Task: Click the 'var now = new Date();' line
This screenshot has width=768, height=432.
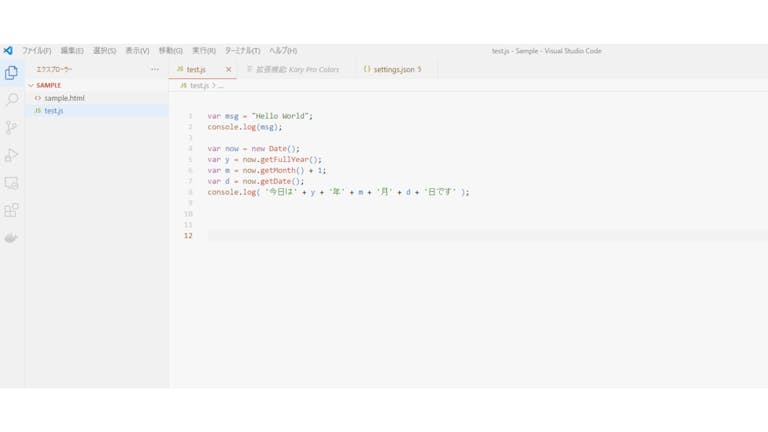Action: point(253,148)
